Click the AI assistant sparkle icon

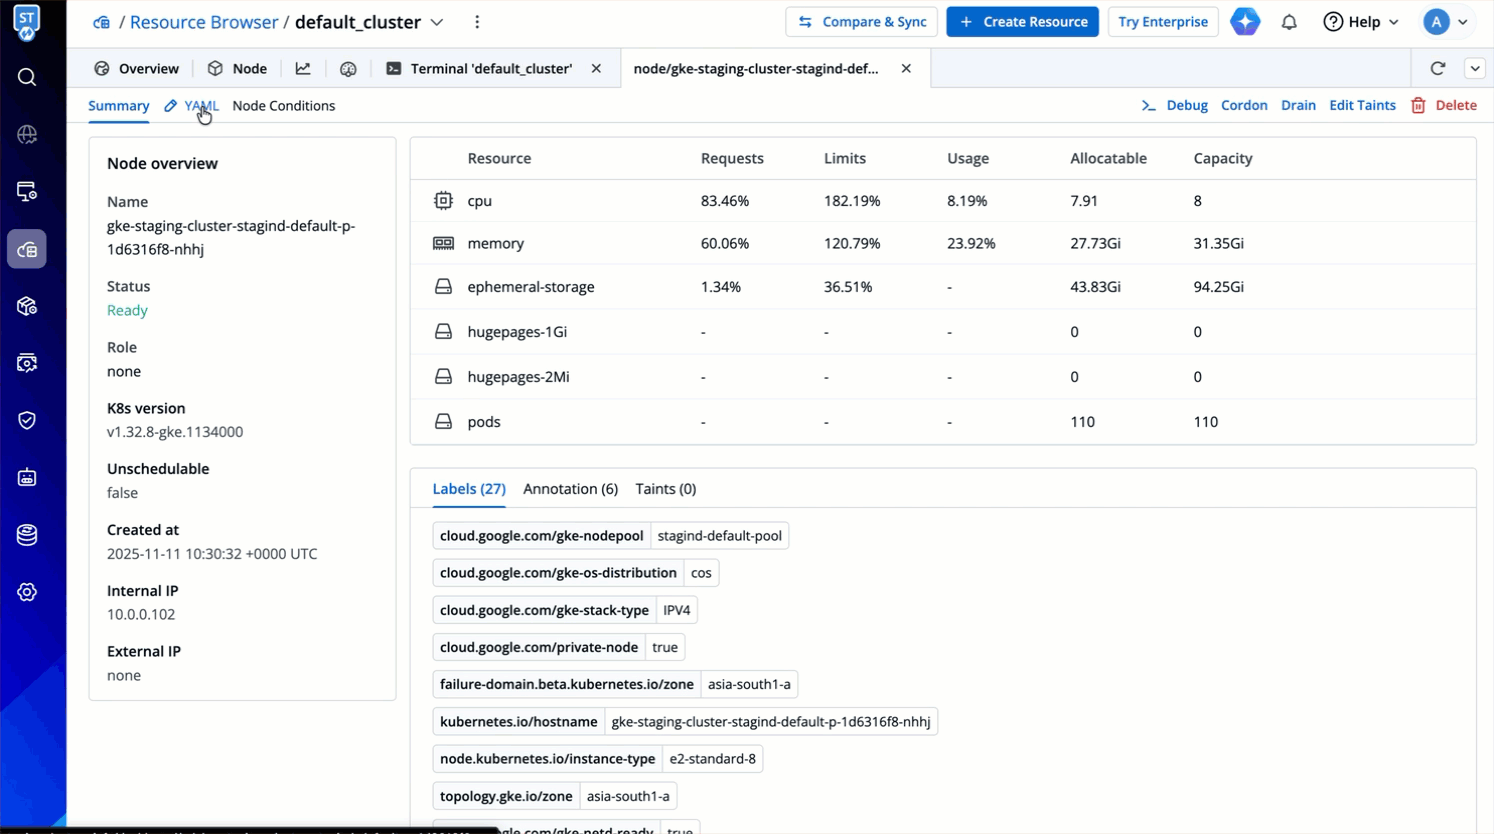[x=1245, y=22]
